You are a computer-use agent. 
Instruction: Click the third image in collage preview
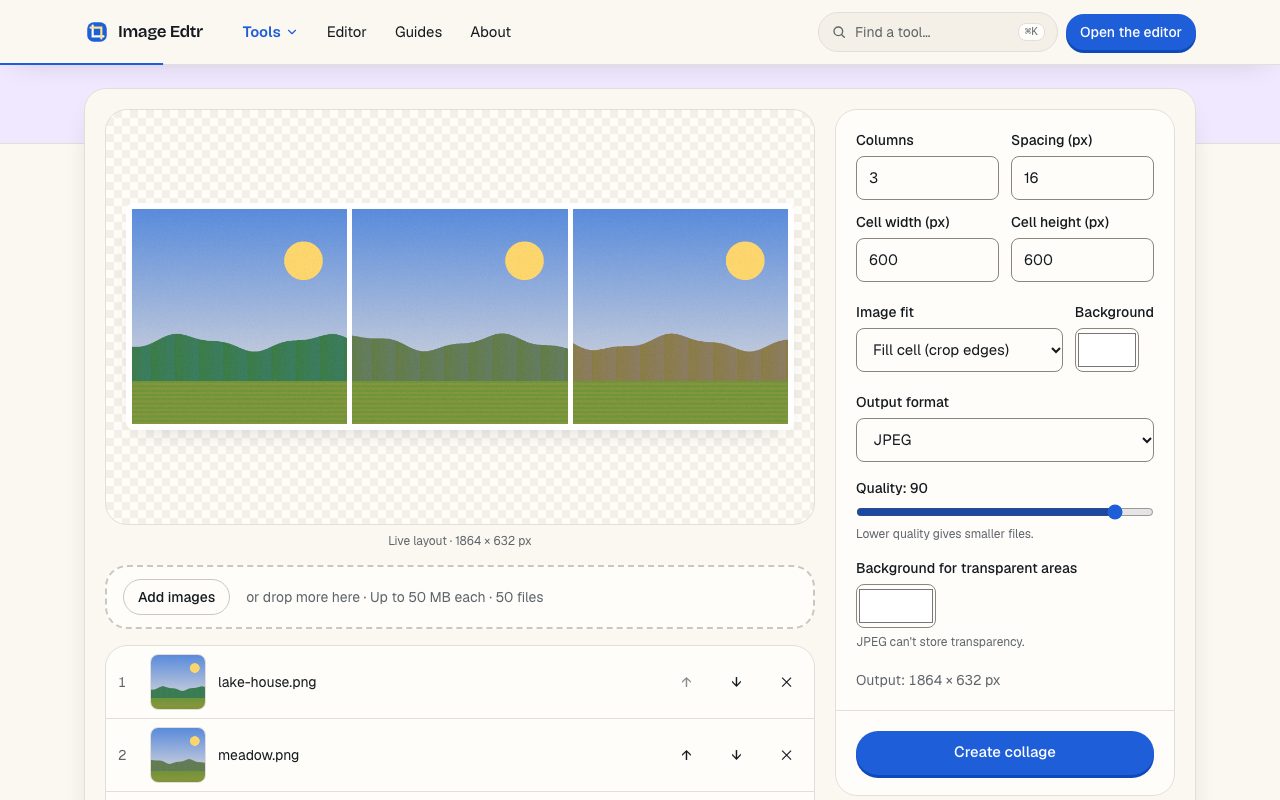(680, 316)
